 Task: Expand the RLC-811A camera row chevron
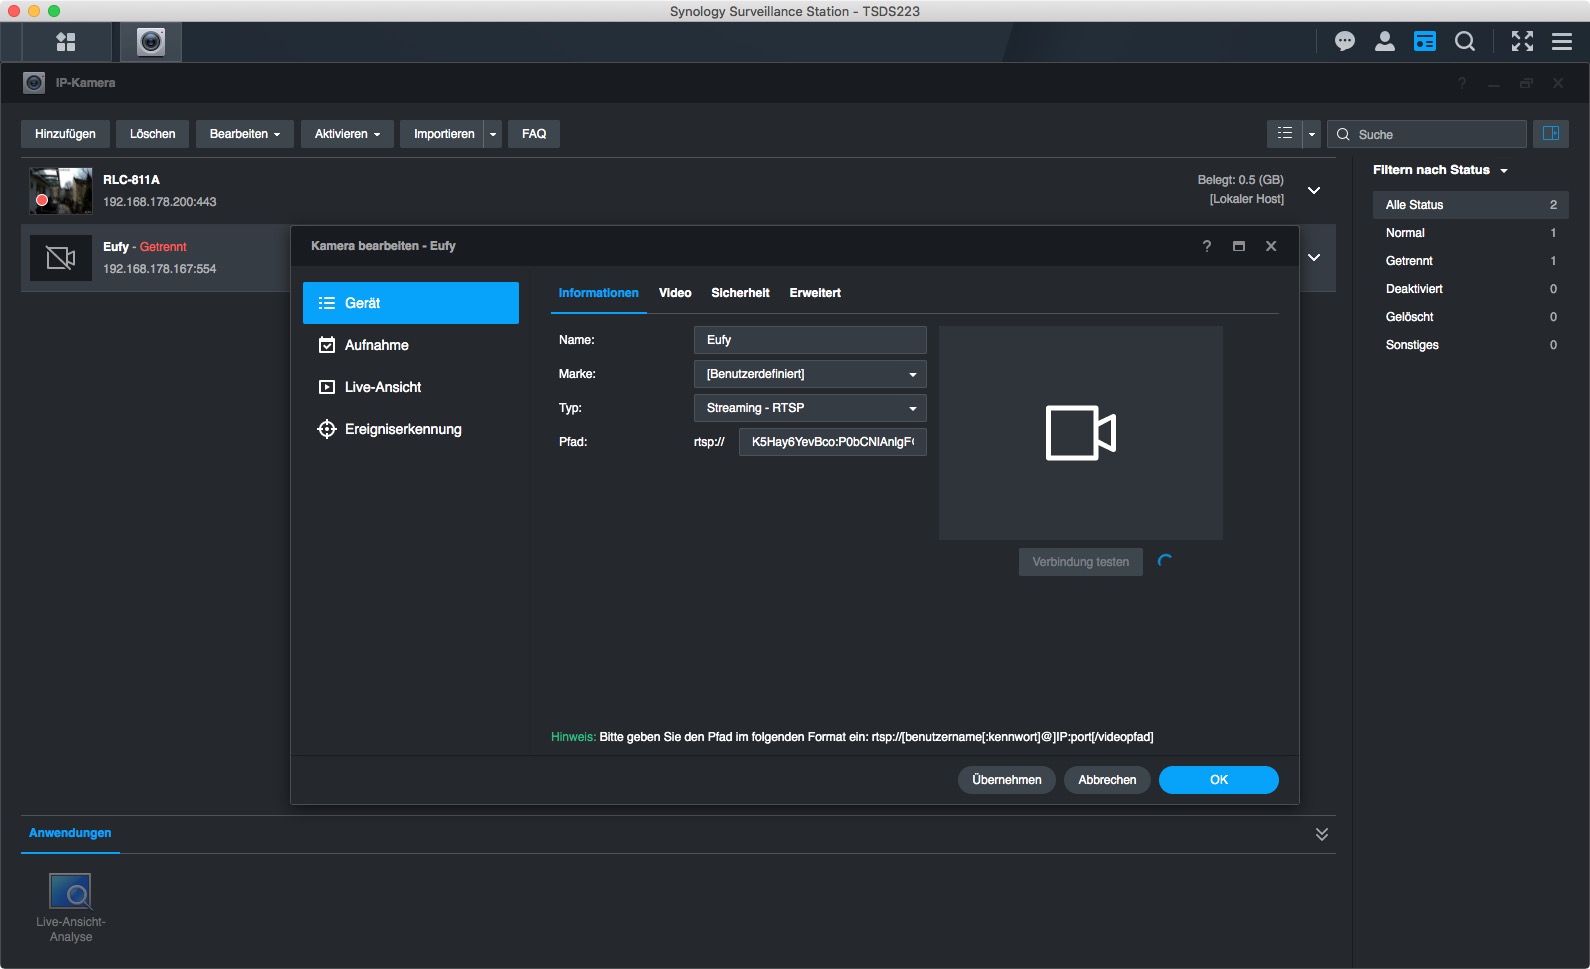(x=1314, y=190)
